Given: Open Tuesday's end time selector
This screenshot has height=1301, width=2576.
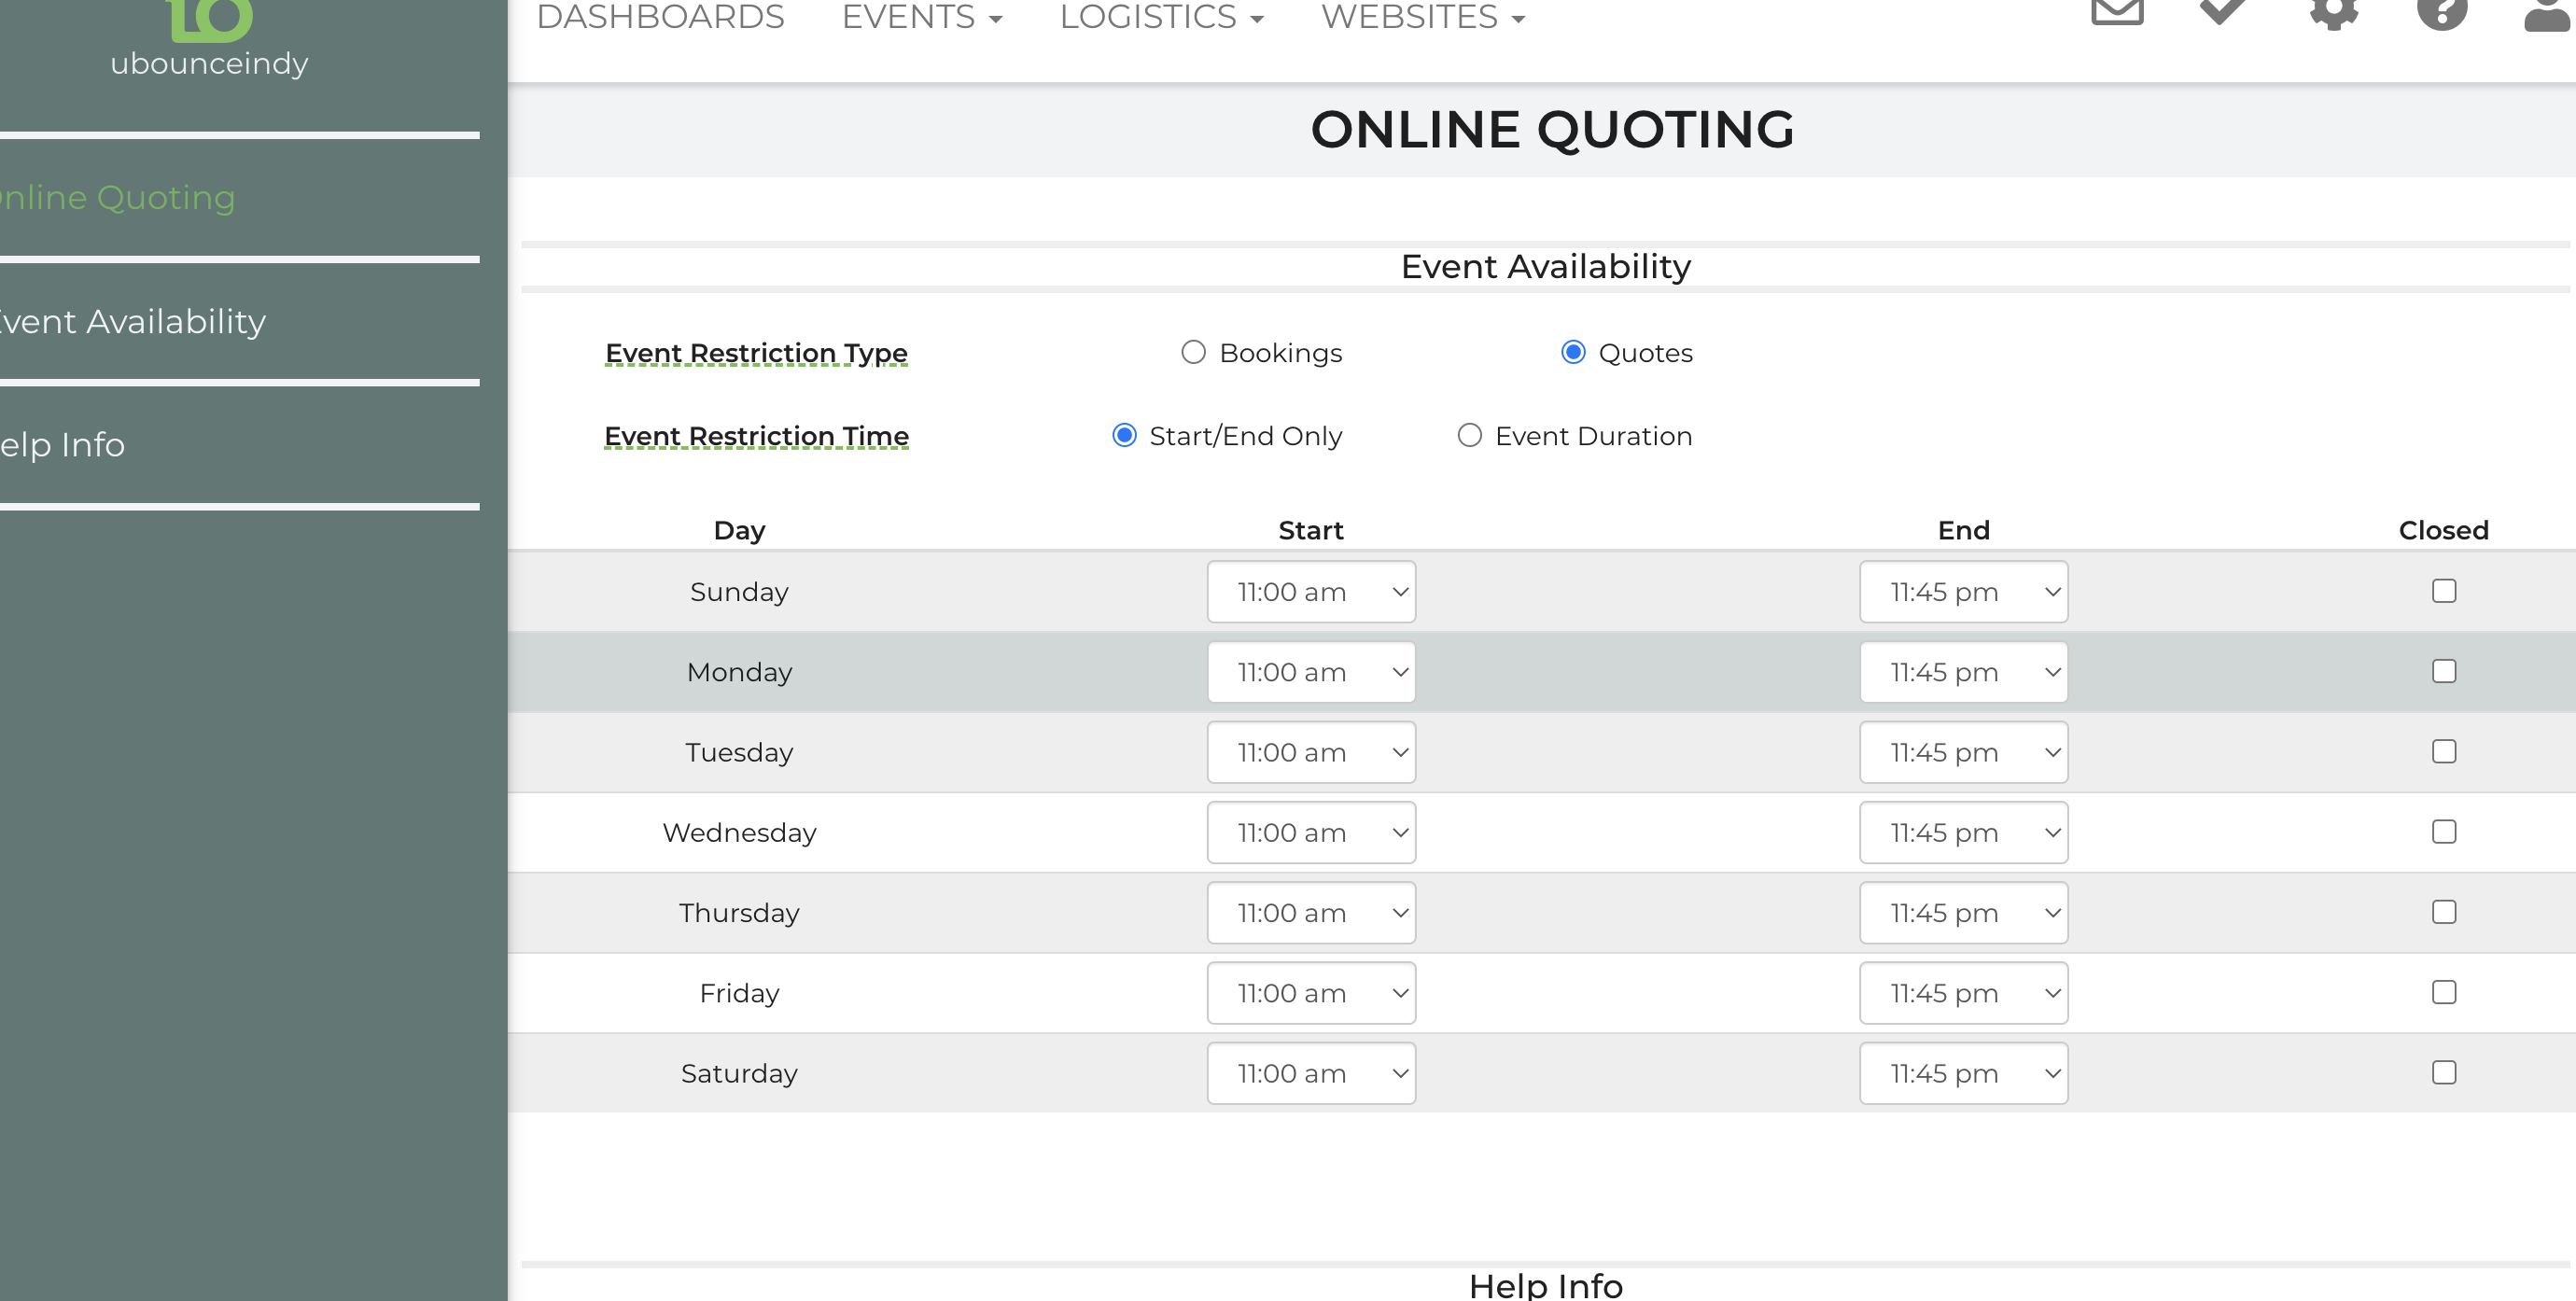Looking at the screenshot, I should tap(1962, 752).
